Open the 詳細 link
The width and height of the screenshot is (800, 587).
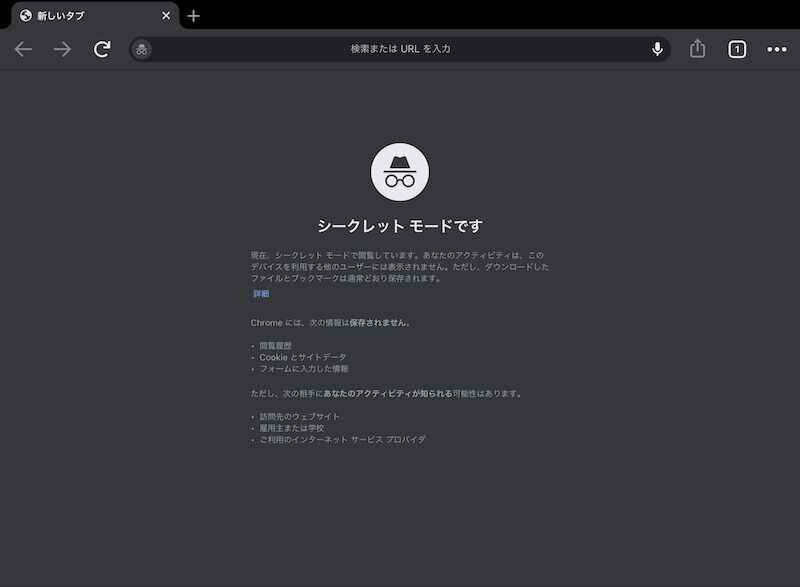tap(261, 294)
